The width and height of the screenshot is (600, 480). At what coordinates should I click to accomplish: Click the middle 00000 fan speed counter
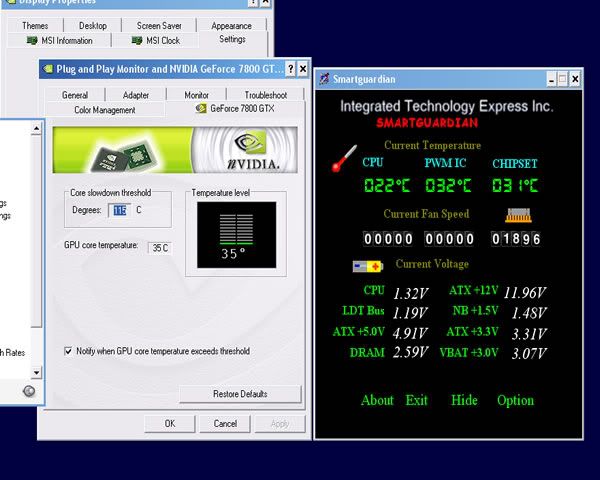[450, 239]
